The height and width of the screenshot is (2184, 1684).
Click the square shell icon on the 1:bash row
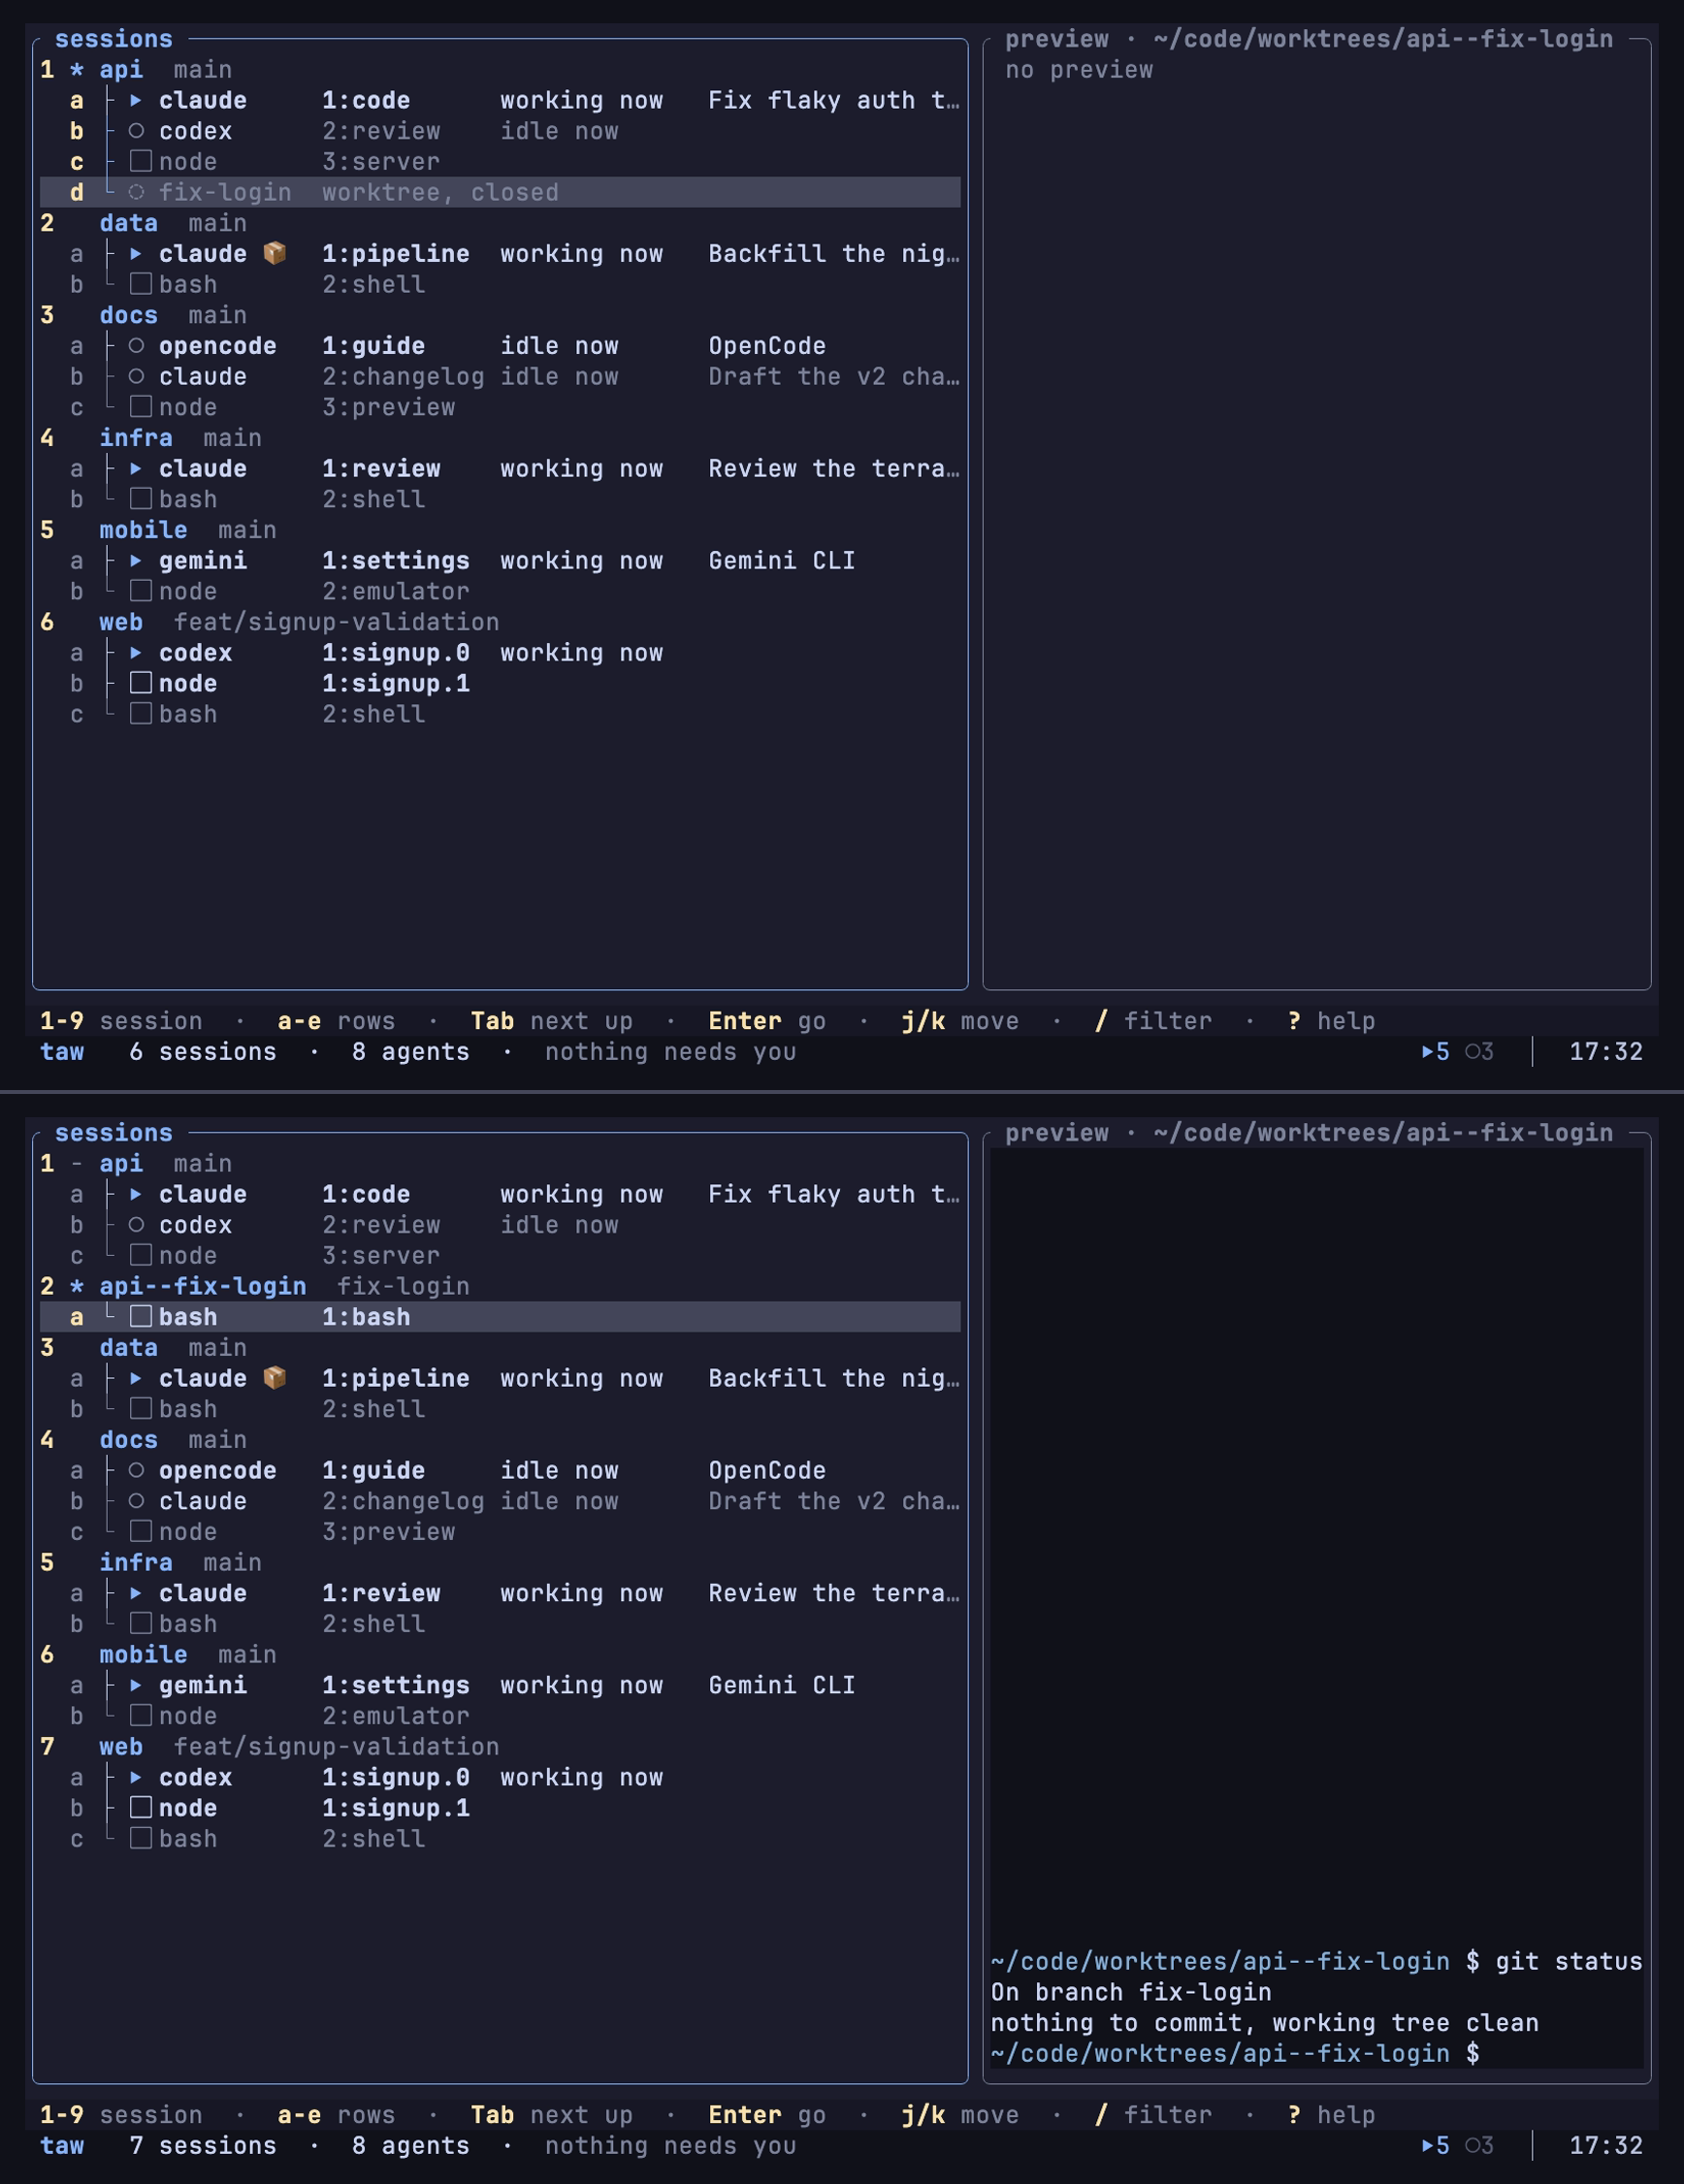(141, 1317)
